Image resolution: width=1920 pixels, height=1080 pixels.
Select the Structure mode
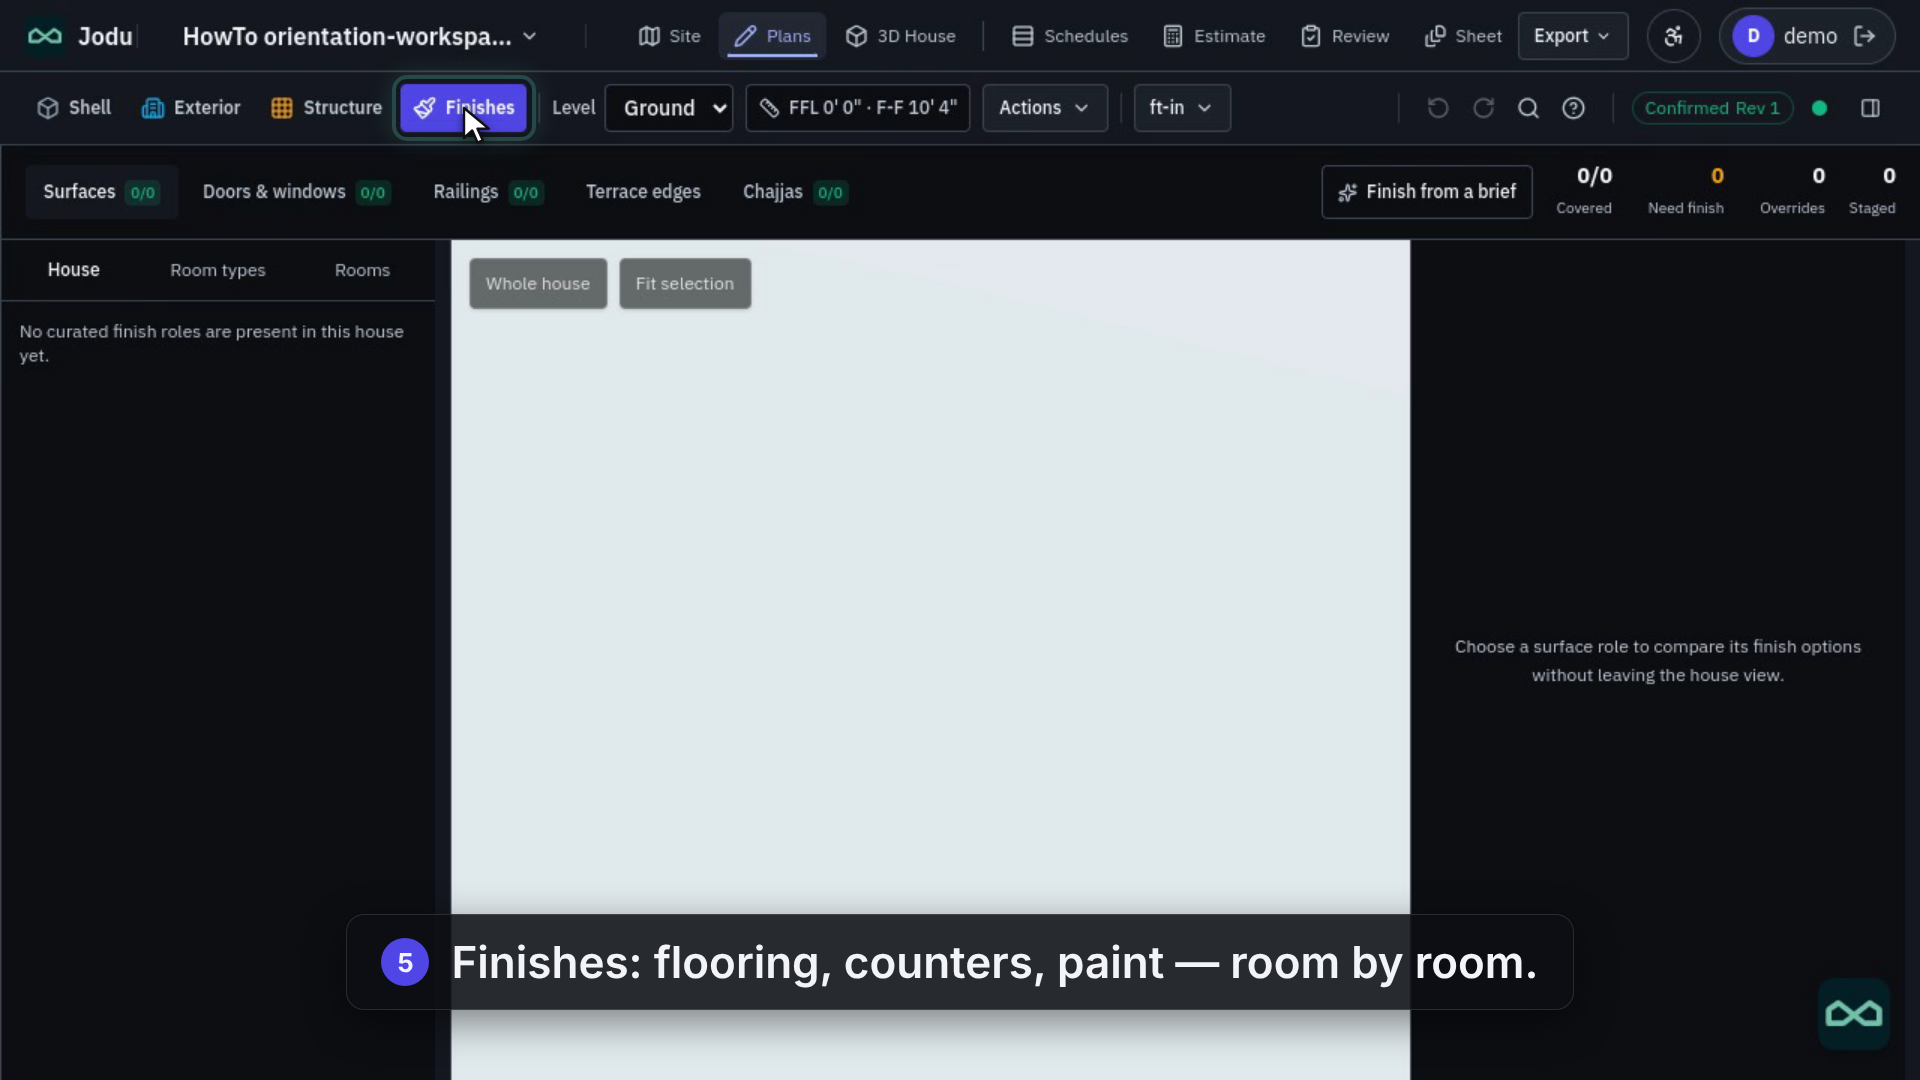326,108
